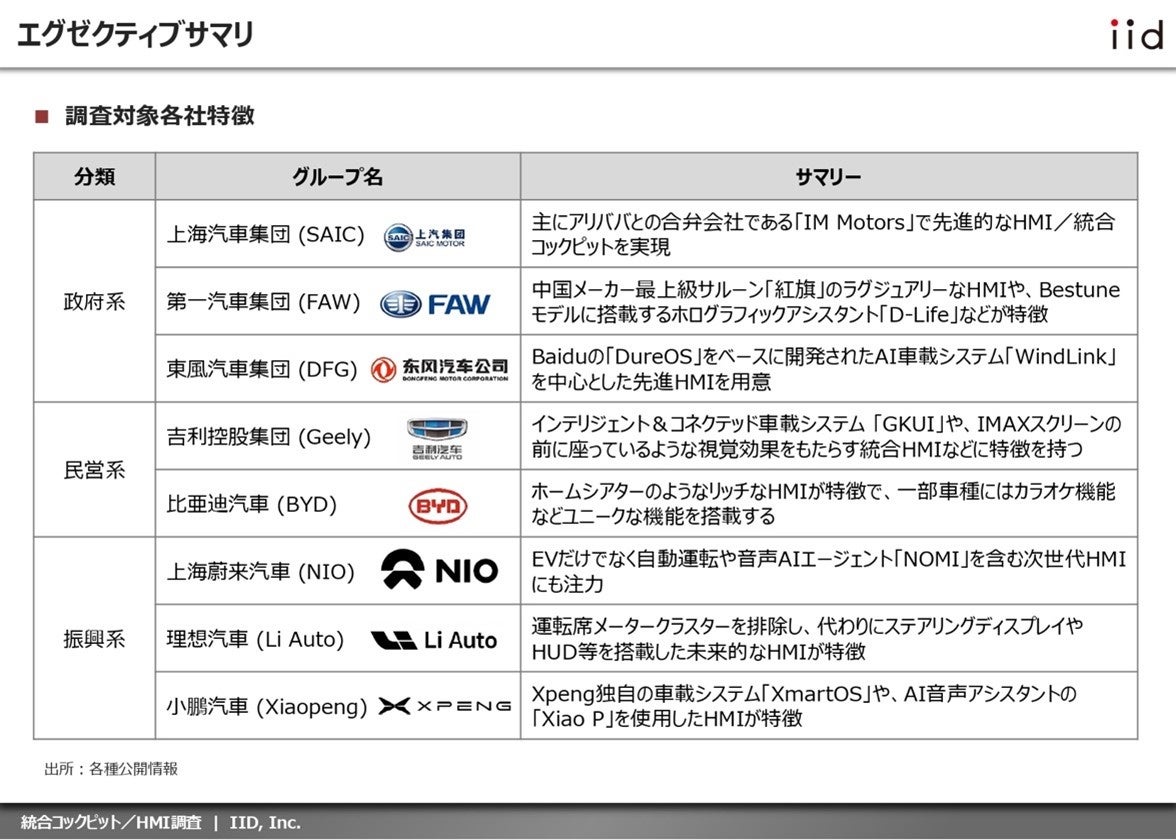This screenshot has width=1176, height=840.
Task: Click the FAW logo
Action: 435,304
